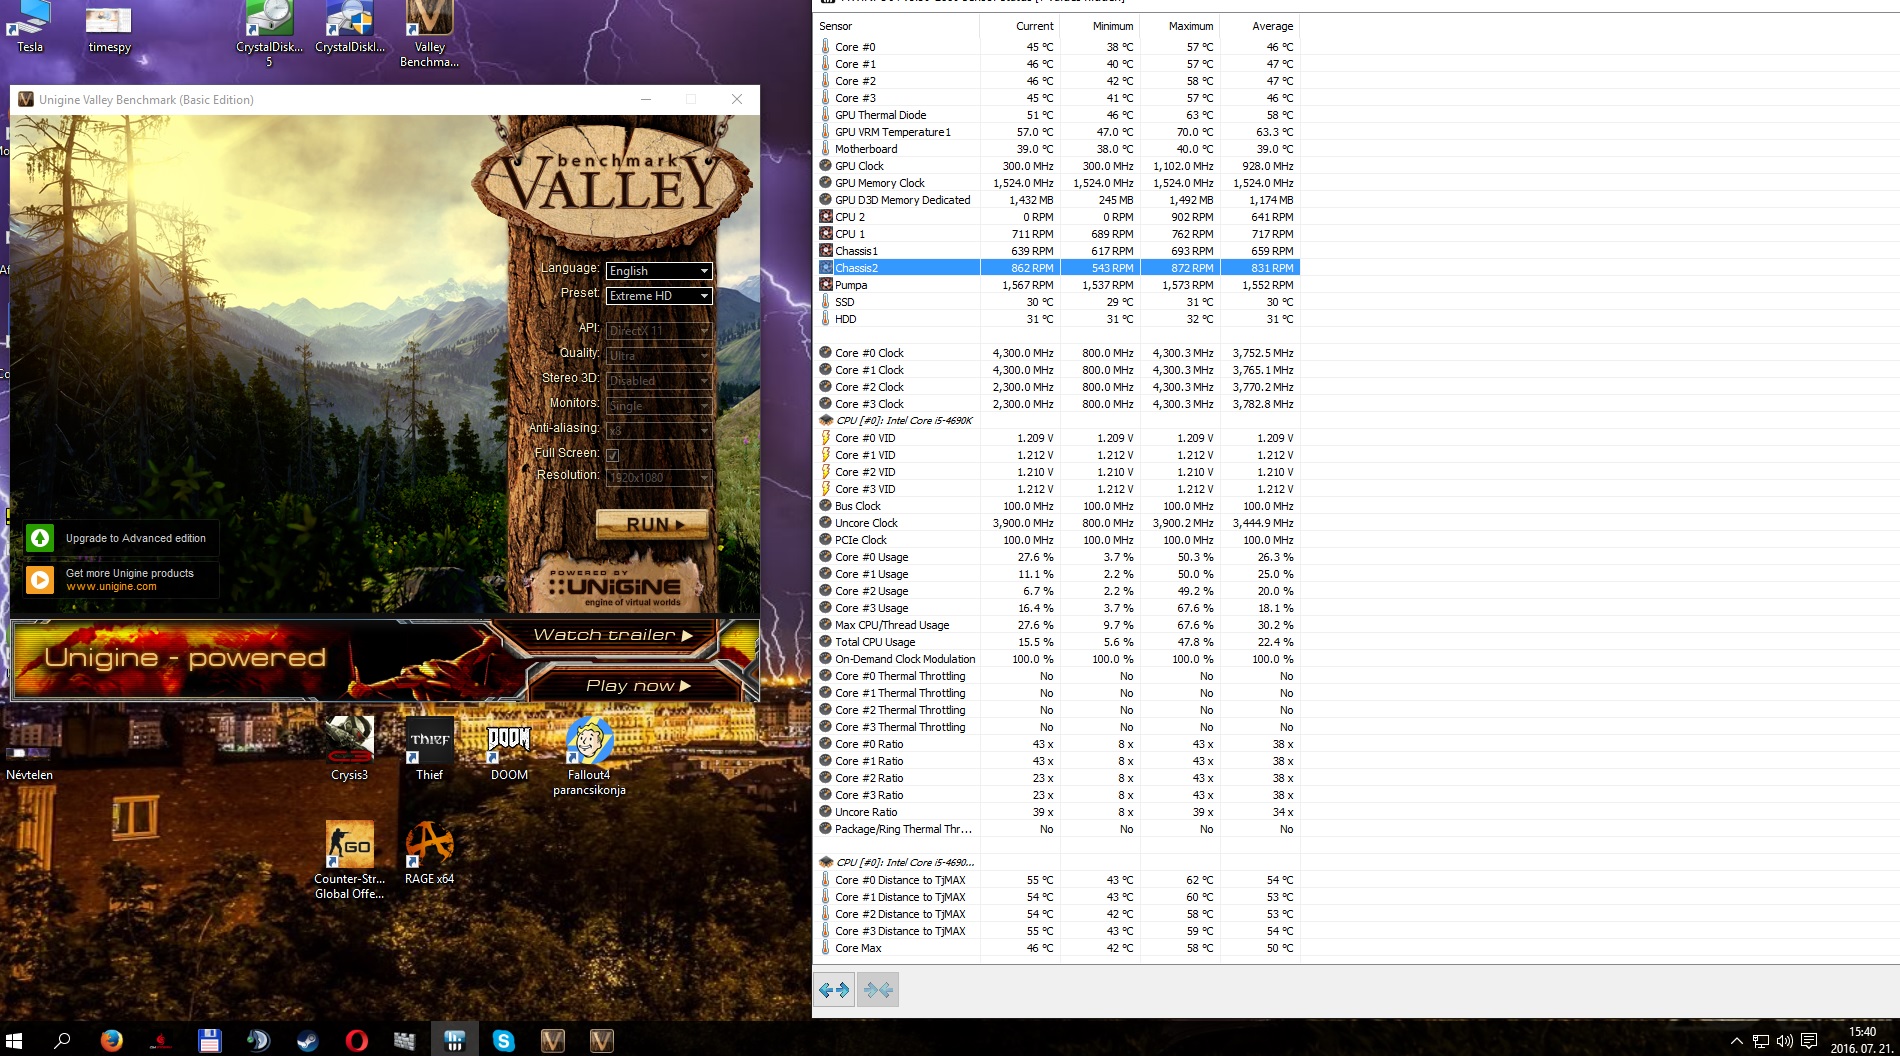Screen dimensions: 1900x1056
Task: Select the Core #2 Thermal Throttling row
Action: pyautogui.click(x=1057, y=710)
